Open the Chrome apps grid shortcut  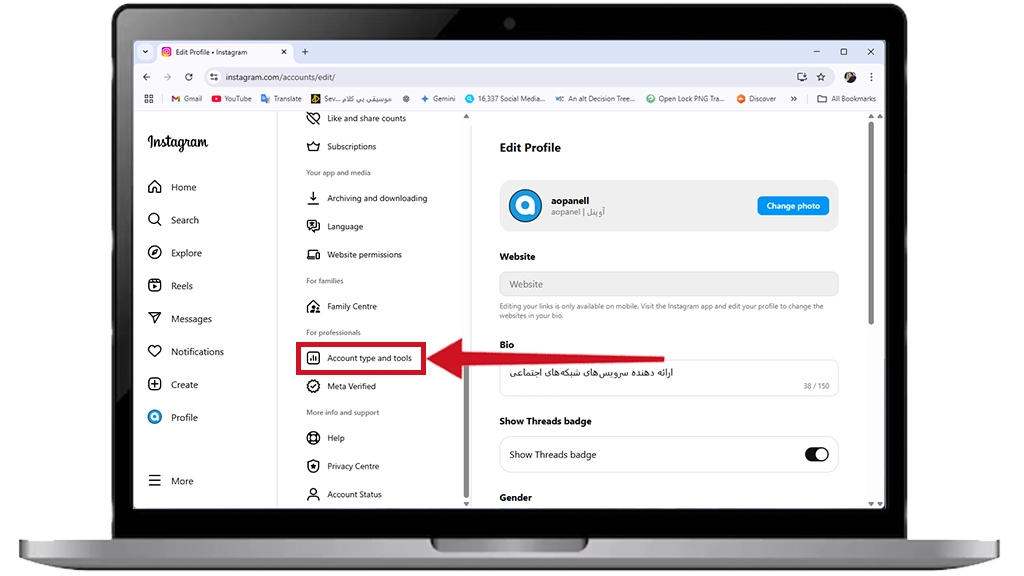(x=149, y=99)
